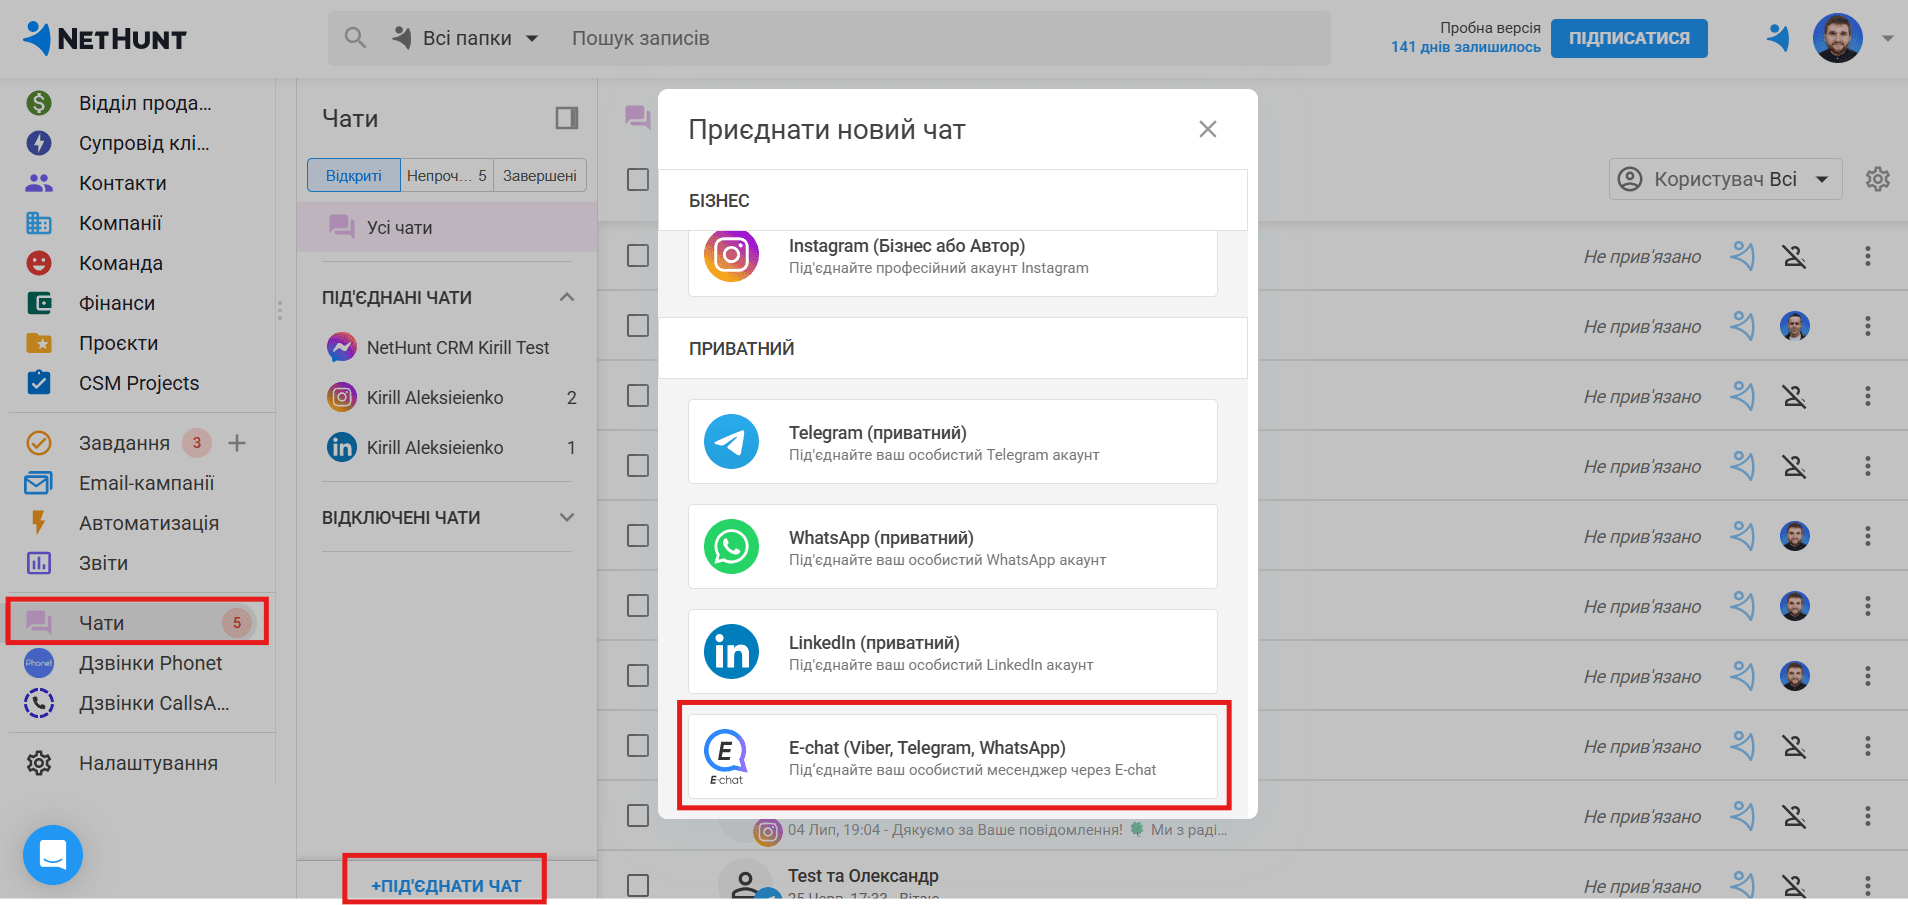This screenshot has height=905, width=1908.
Task: Click the ПІДПИСАТИСЯ subscribe button
Action: click(x=1629, y=38)
